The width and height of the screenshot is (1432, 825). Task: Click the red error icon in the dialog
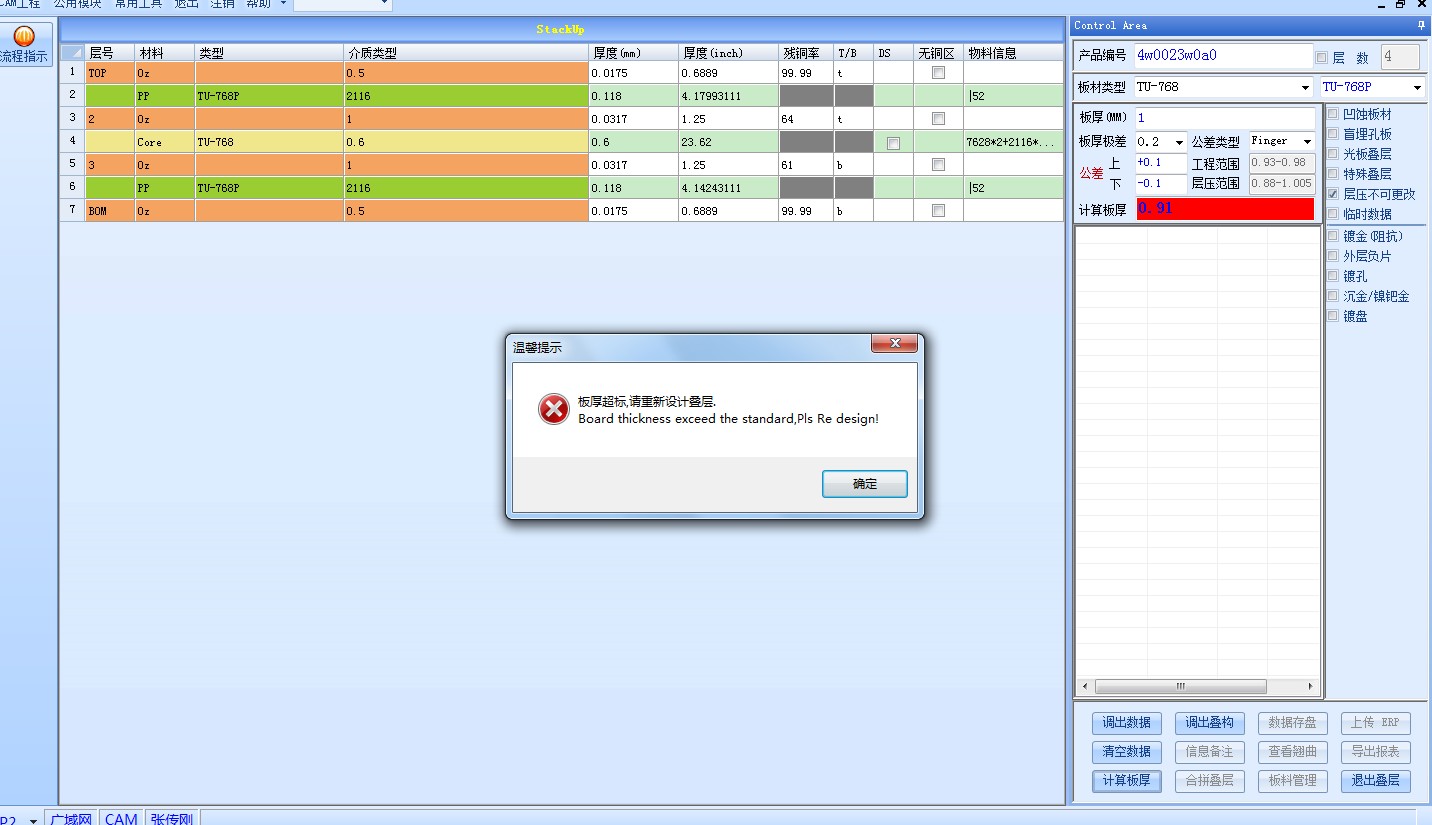(x=553, y=409)
